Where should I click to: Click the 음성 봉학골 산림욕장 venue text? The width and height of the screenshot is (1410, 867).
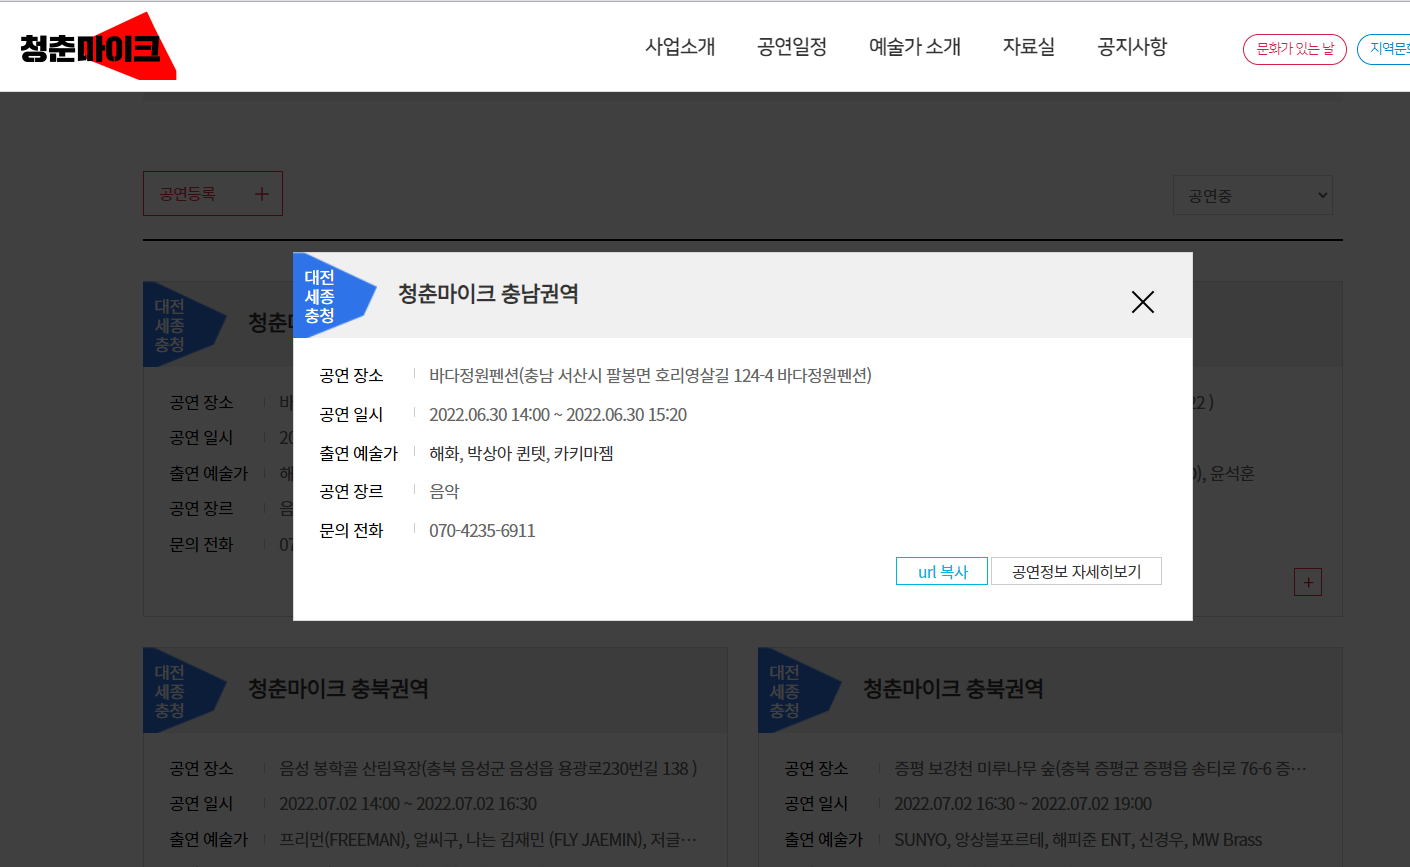(x=488, y=769)
